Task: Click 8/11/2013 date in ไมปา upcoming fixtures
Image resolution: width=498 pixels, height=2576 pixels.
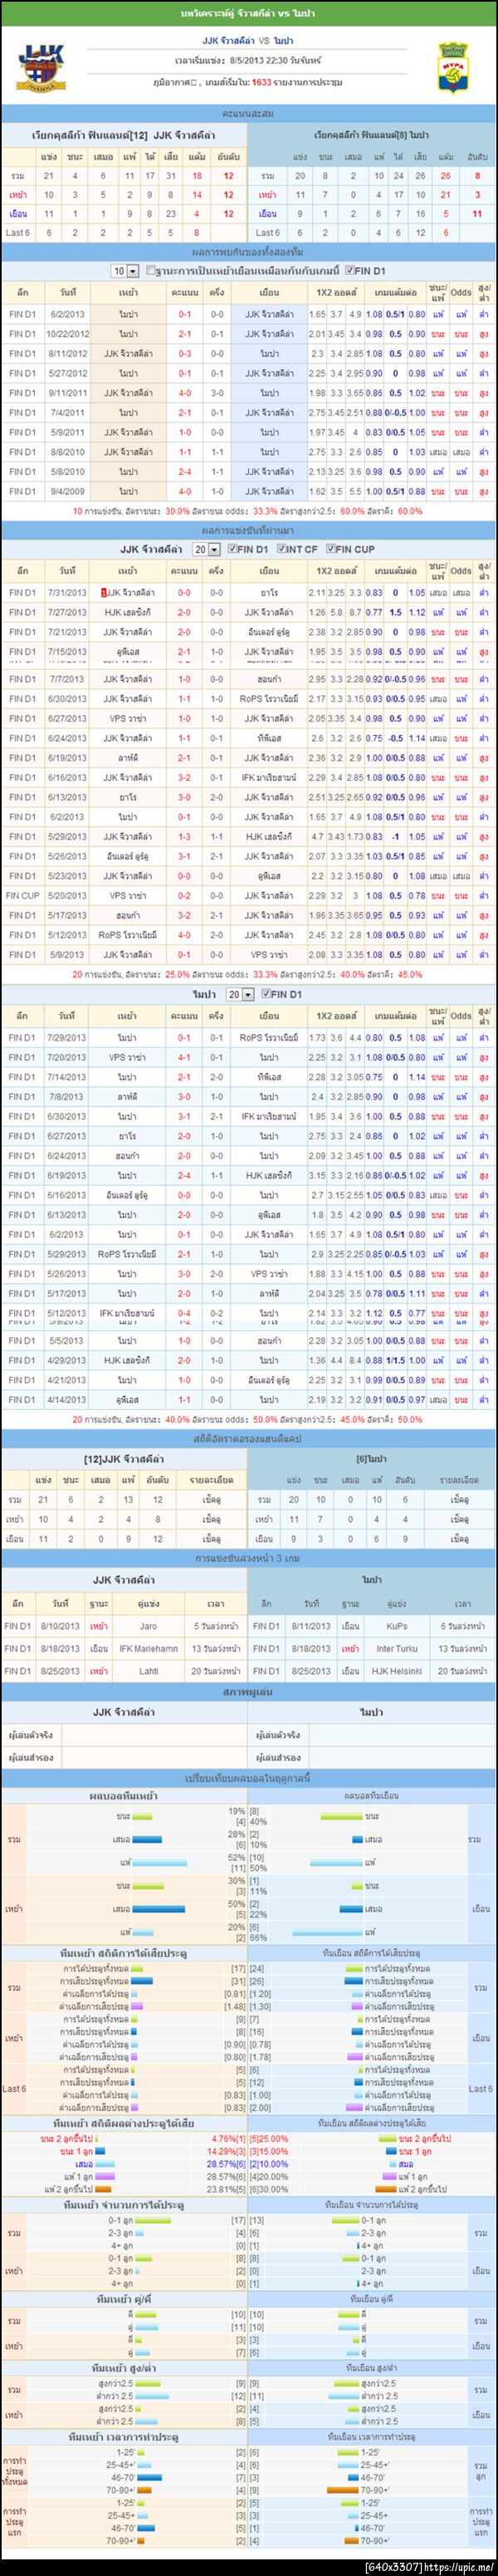Action: click(x=312, y=1625)
